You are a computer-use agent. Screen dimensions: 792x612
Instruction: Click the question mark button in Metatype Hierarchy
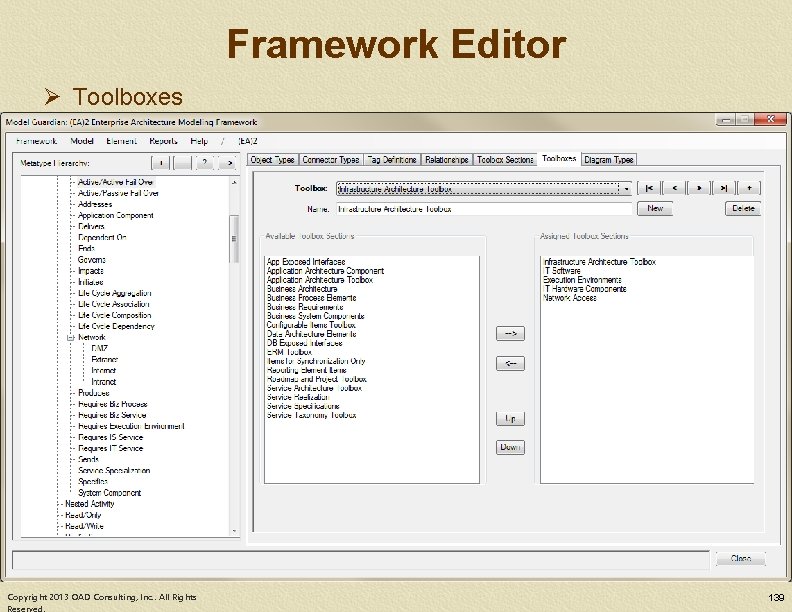(205, 163)
